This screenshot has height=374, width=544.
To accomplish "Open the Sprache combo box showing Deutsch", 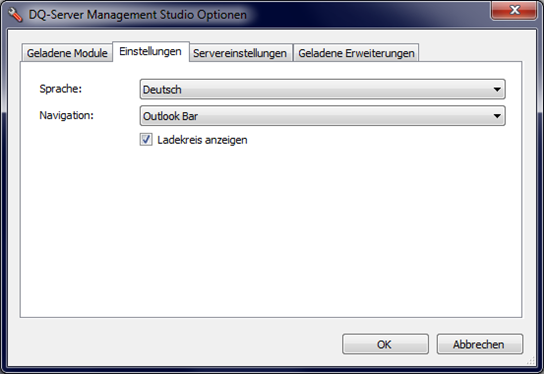I will click(x=322, y=89).
